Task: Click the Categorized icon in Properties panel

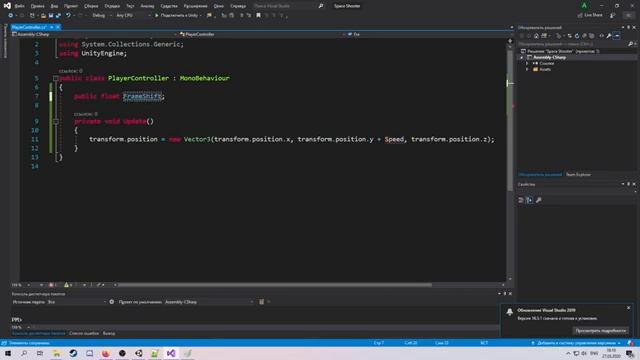Action: (521, 200)
